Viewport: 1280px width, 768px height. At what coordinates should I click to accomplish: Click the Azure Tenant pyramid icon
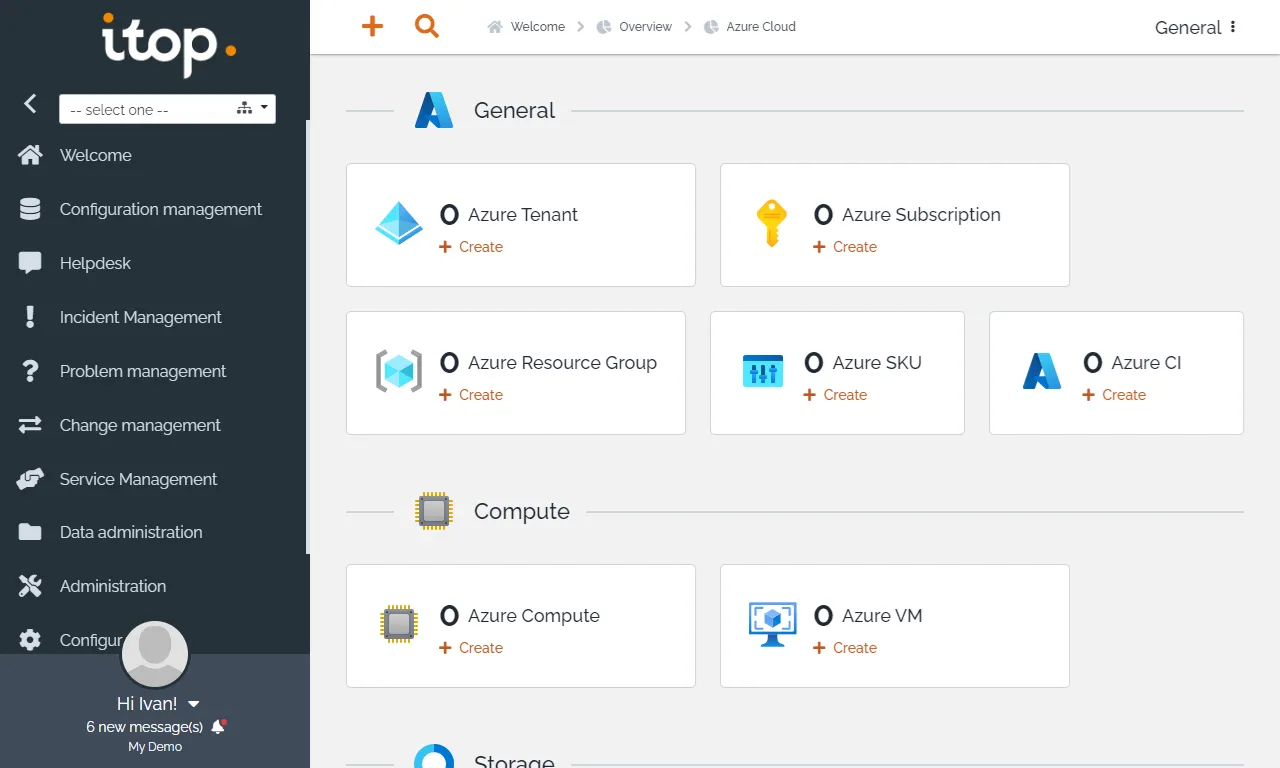click(x=399, y=225)
